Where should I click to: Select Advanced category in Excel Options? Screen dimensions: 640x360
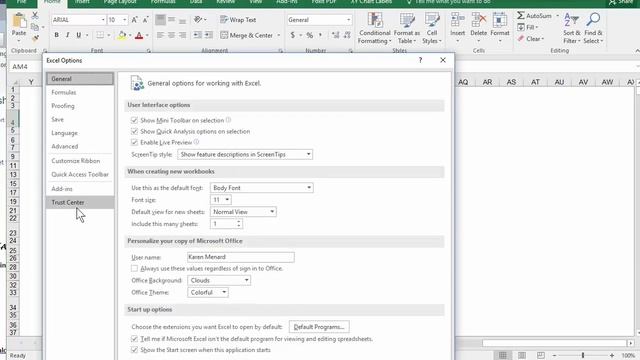point(80,146)
